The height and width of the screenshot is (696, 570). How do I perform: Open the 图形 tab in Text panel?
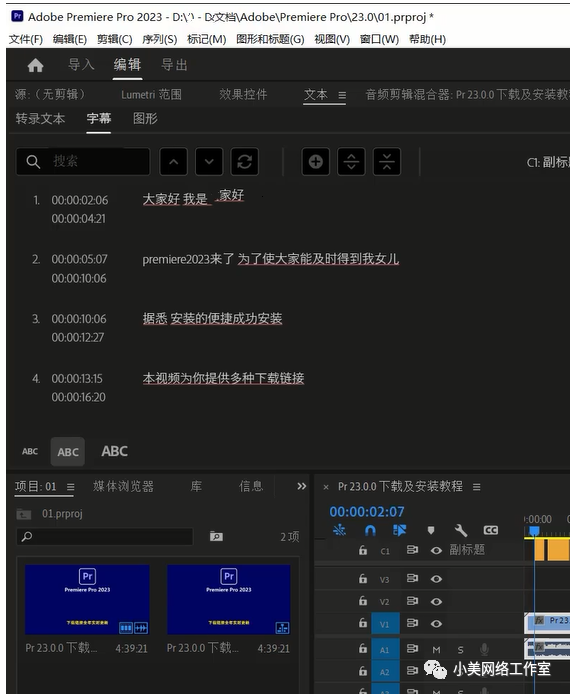[145, 119]
